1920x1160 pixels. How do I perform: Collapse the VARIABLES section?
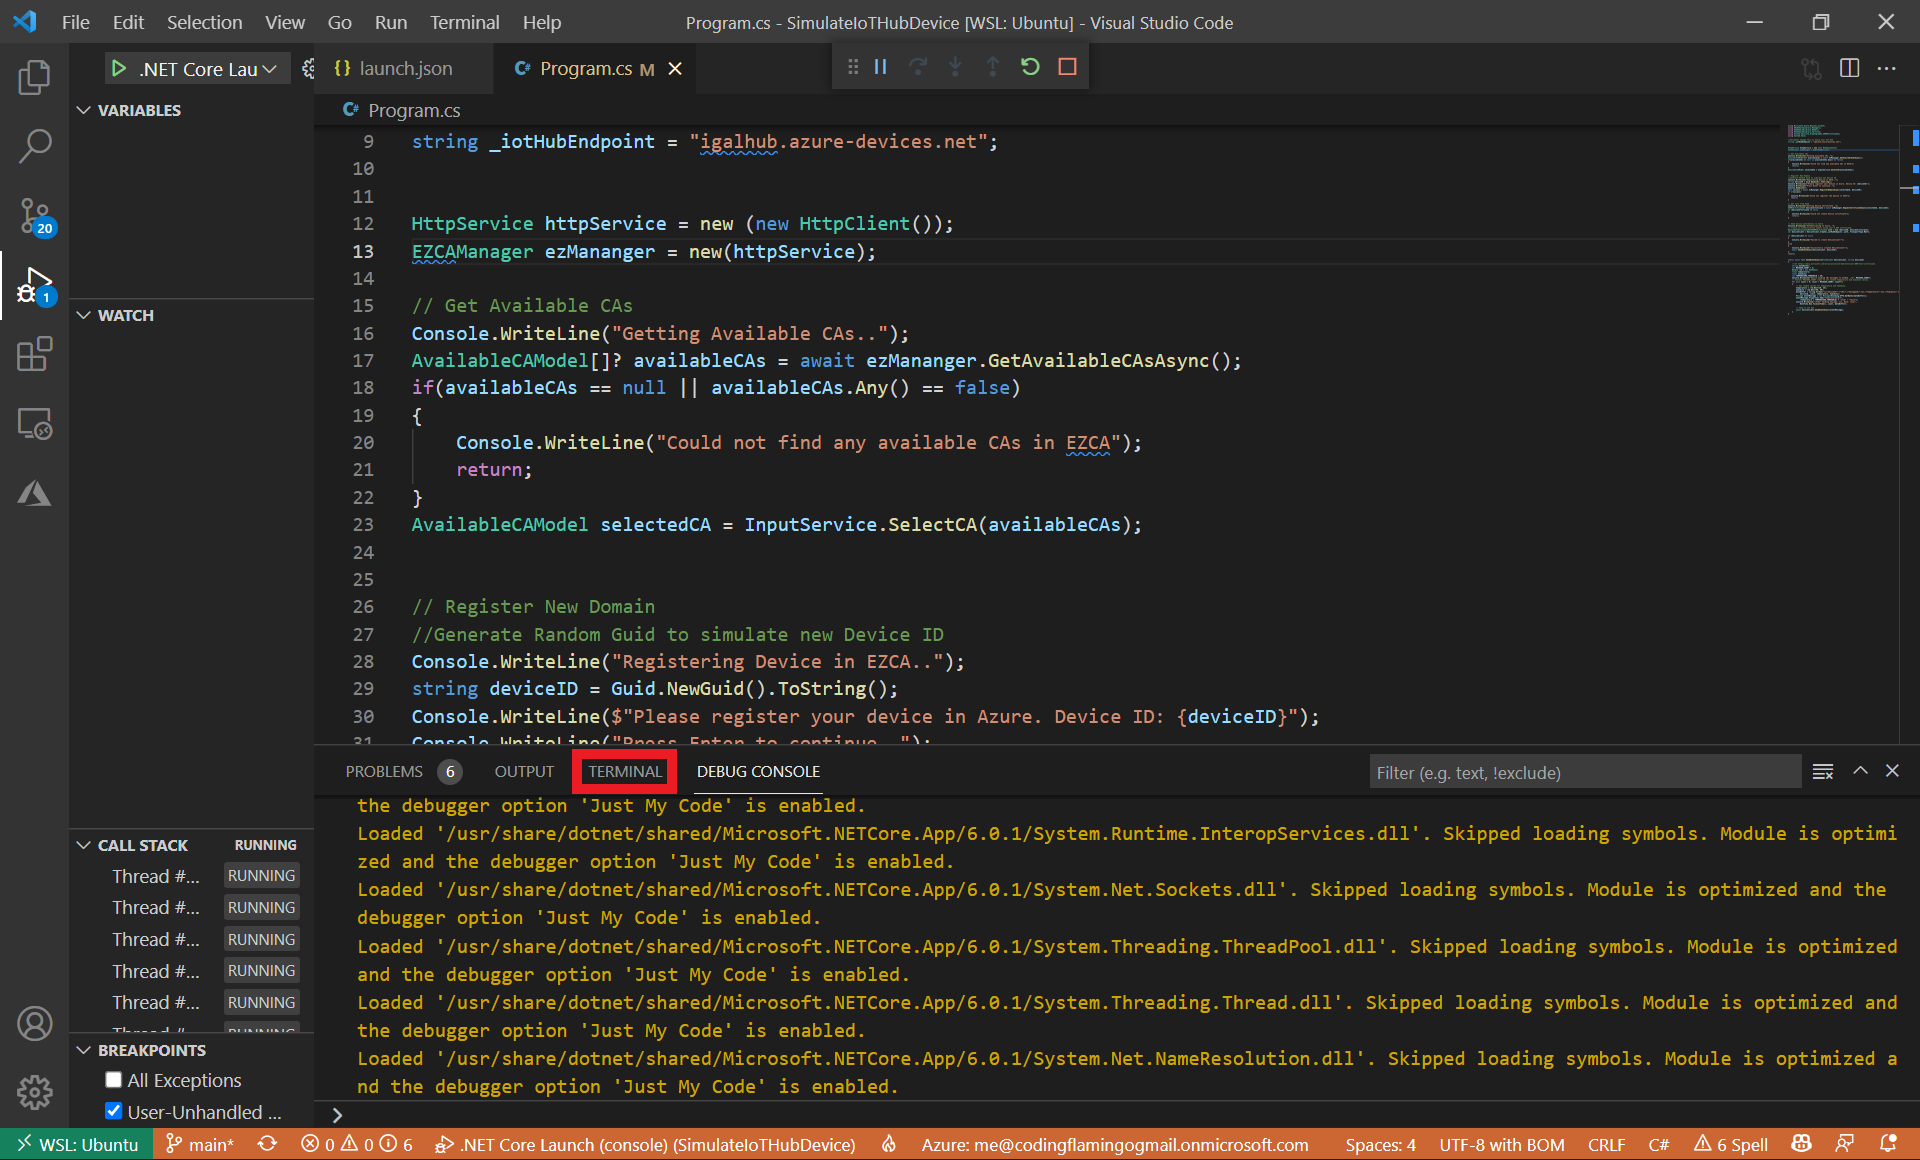[x=84, y=110]
